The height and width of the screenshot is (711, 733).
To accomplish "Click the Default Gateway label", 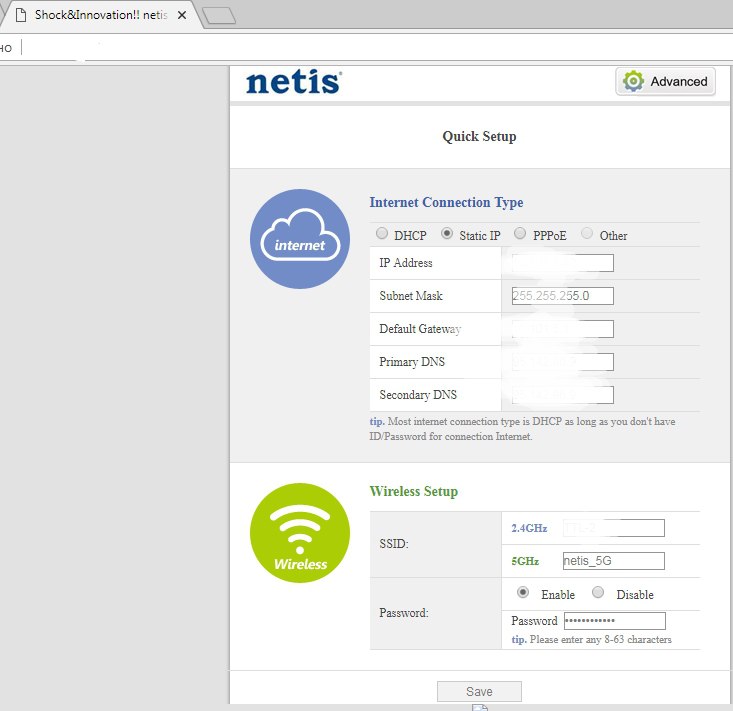I will coord(420,329).
